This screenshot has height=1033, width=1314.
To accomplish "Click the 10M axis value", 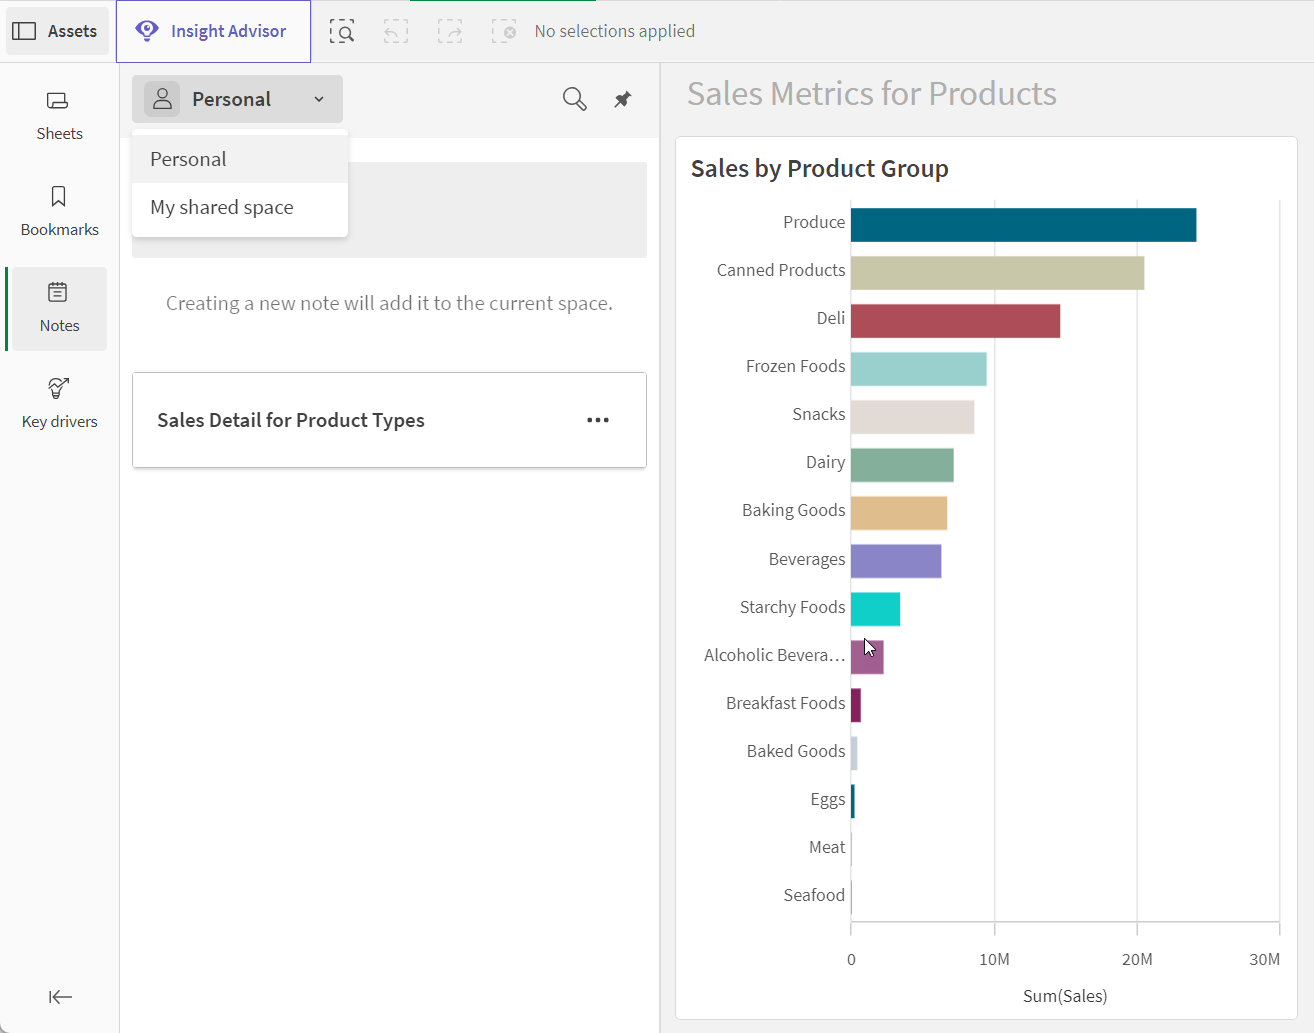I will 994,959.
